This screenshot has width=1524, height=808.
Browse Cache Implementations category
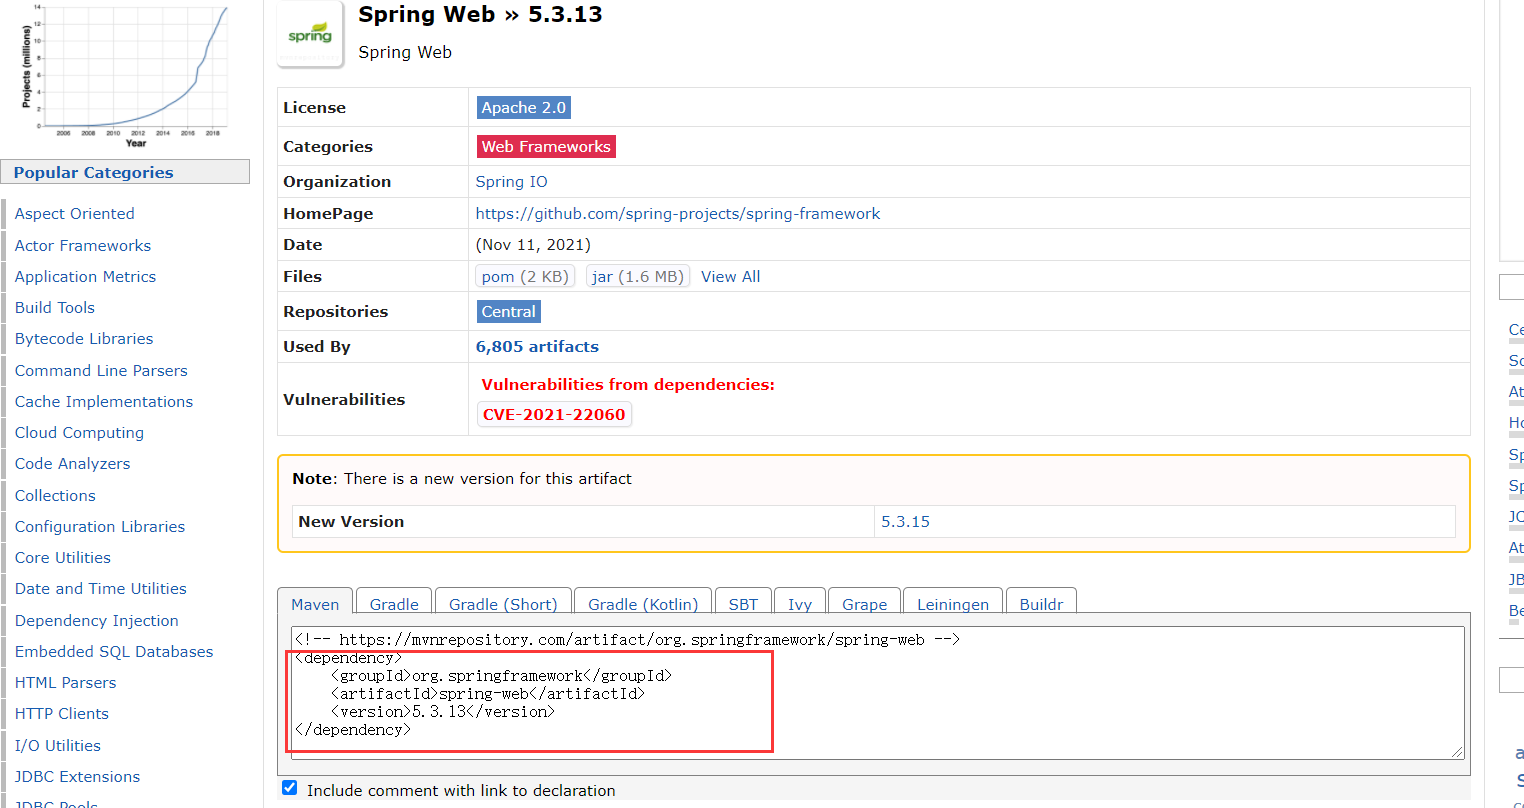click(104, 402)
